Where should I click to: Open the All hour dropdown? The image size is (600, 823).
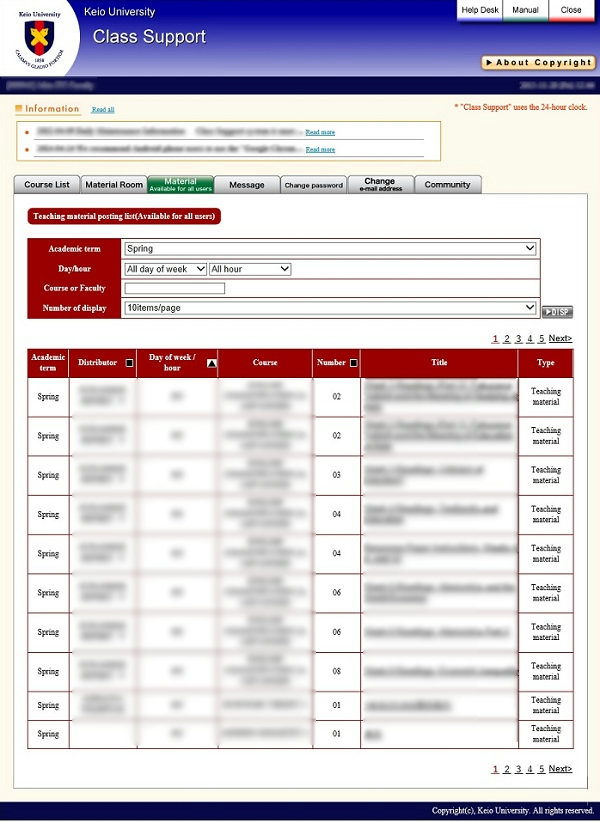[x=250, y=269]
